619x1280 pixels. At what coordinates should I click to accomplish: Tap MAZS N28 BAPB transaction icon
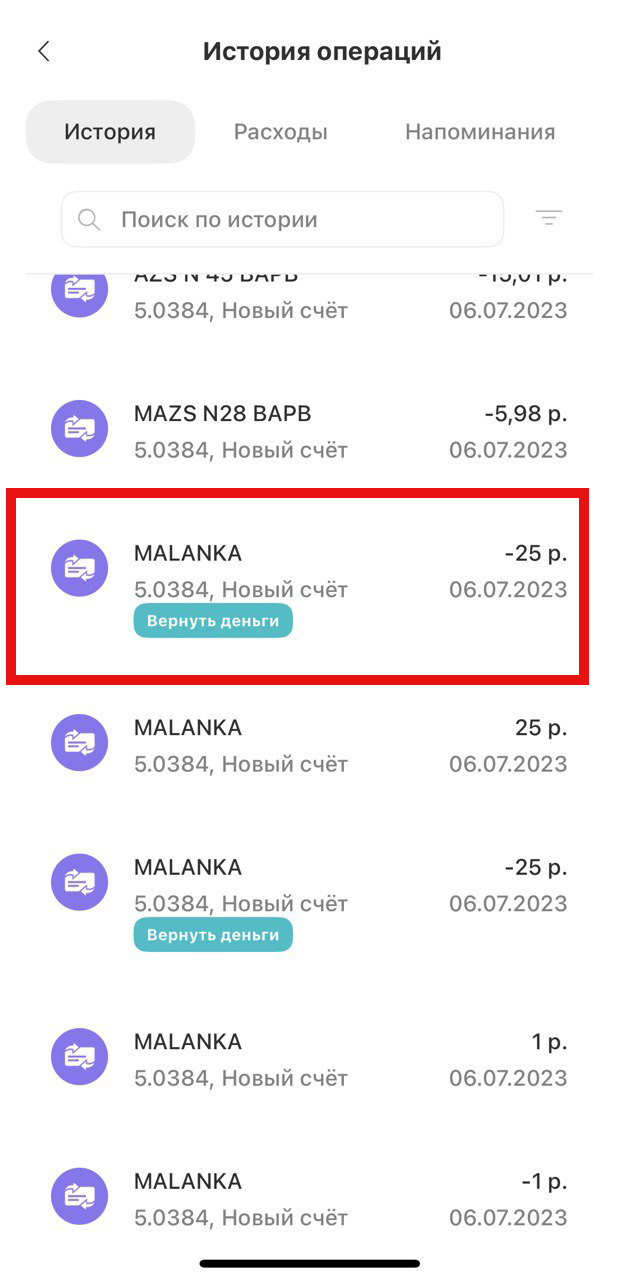click(79, 428)
